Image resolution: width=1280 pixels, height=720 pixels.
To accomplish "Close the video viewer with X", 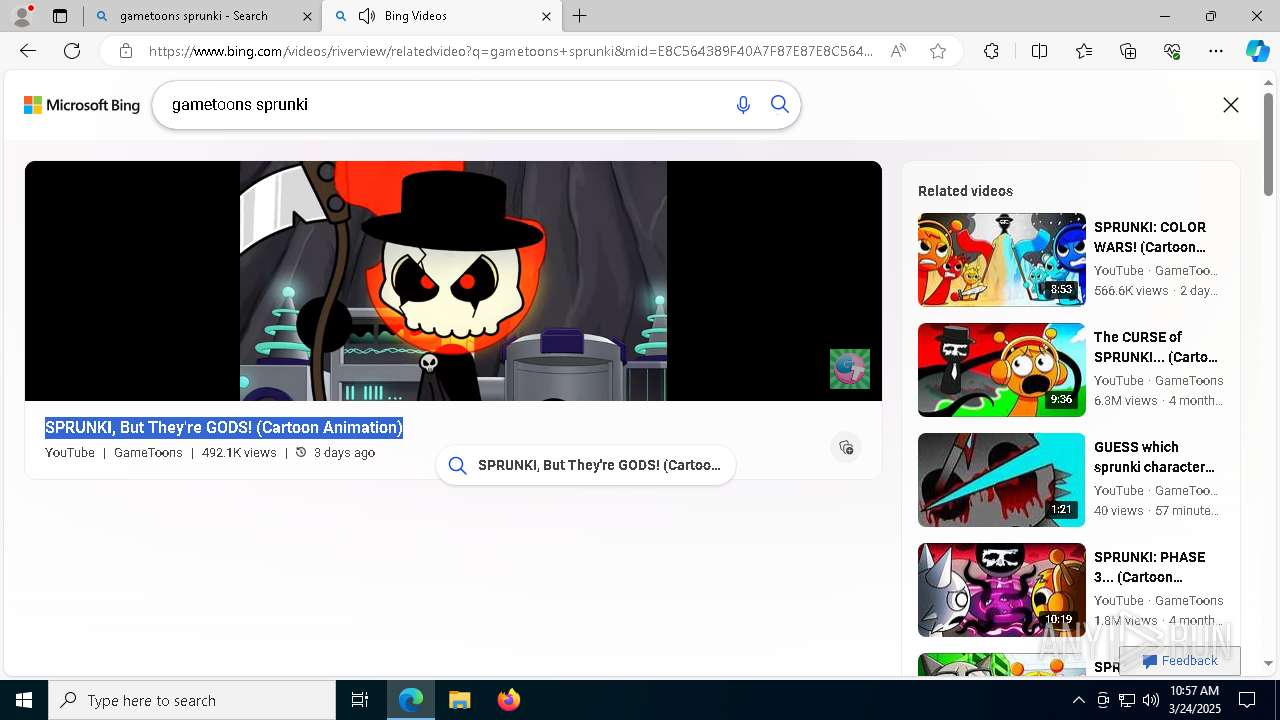I will 1231,105.
